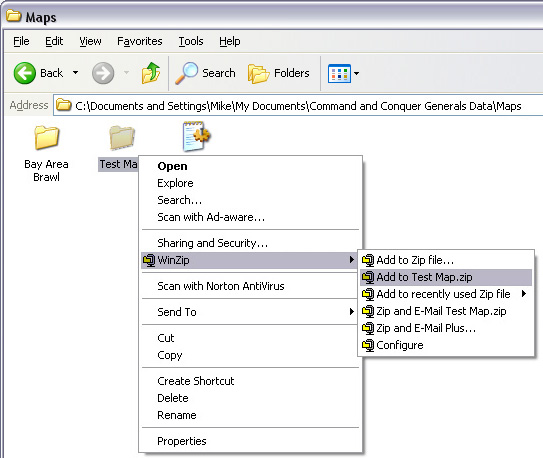The height and width of the screenshot is (458, 543).
Task: Expand the Back history dropdown arrow
Action: [x=75, y=73]
